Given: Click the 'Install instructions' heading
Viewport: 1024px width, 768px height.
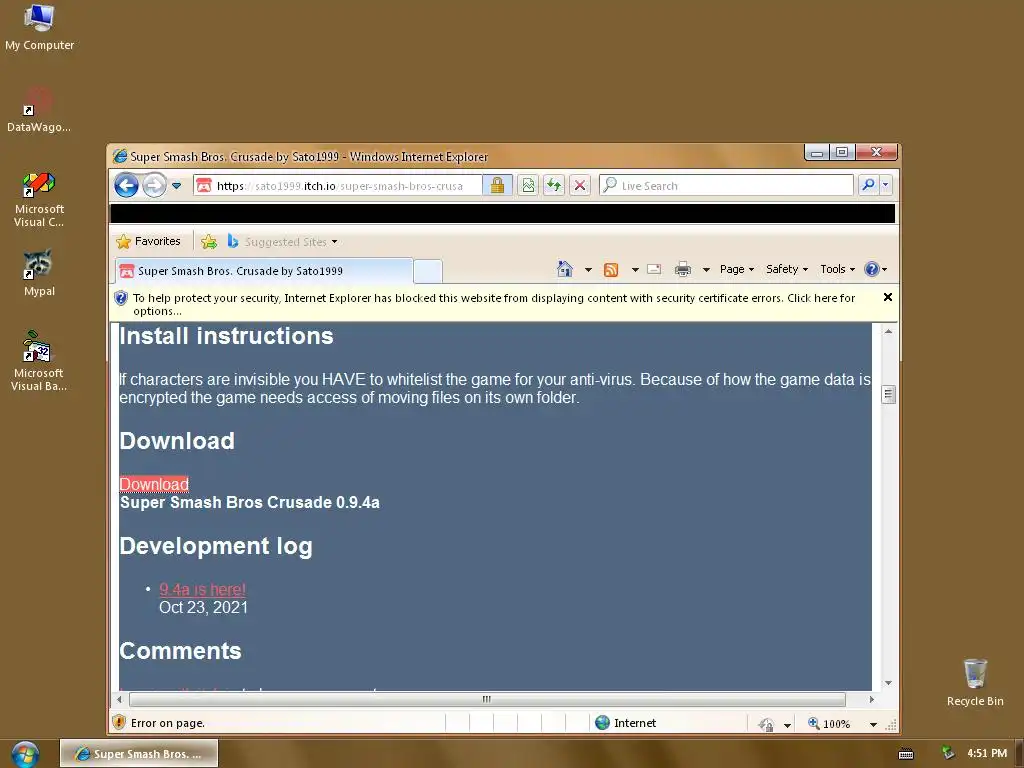Looking at the screenshot, I should [x=226, y=336].
